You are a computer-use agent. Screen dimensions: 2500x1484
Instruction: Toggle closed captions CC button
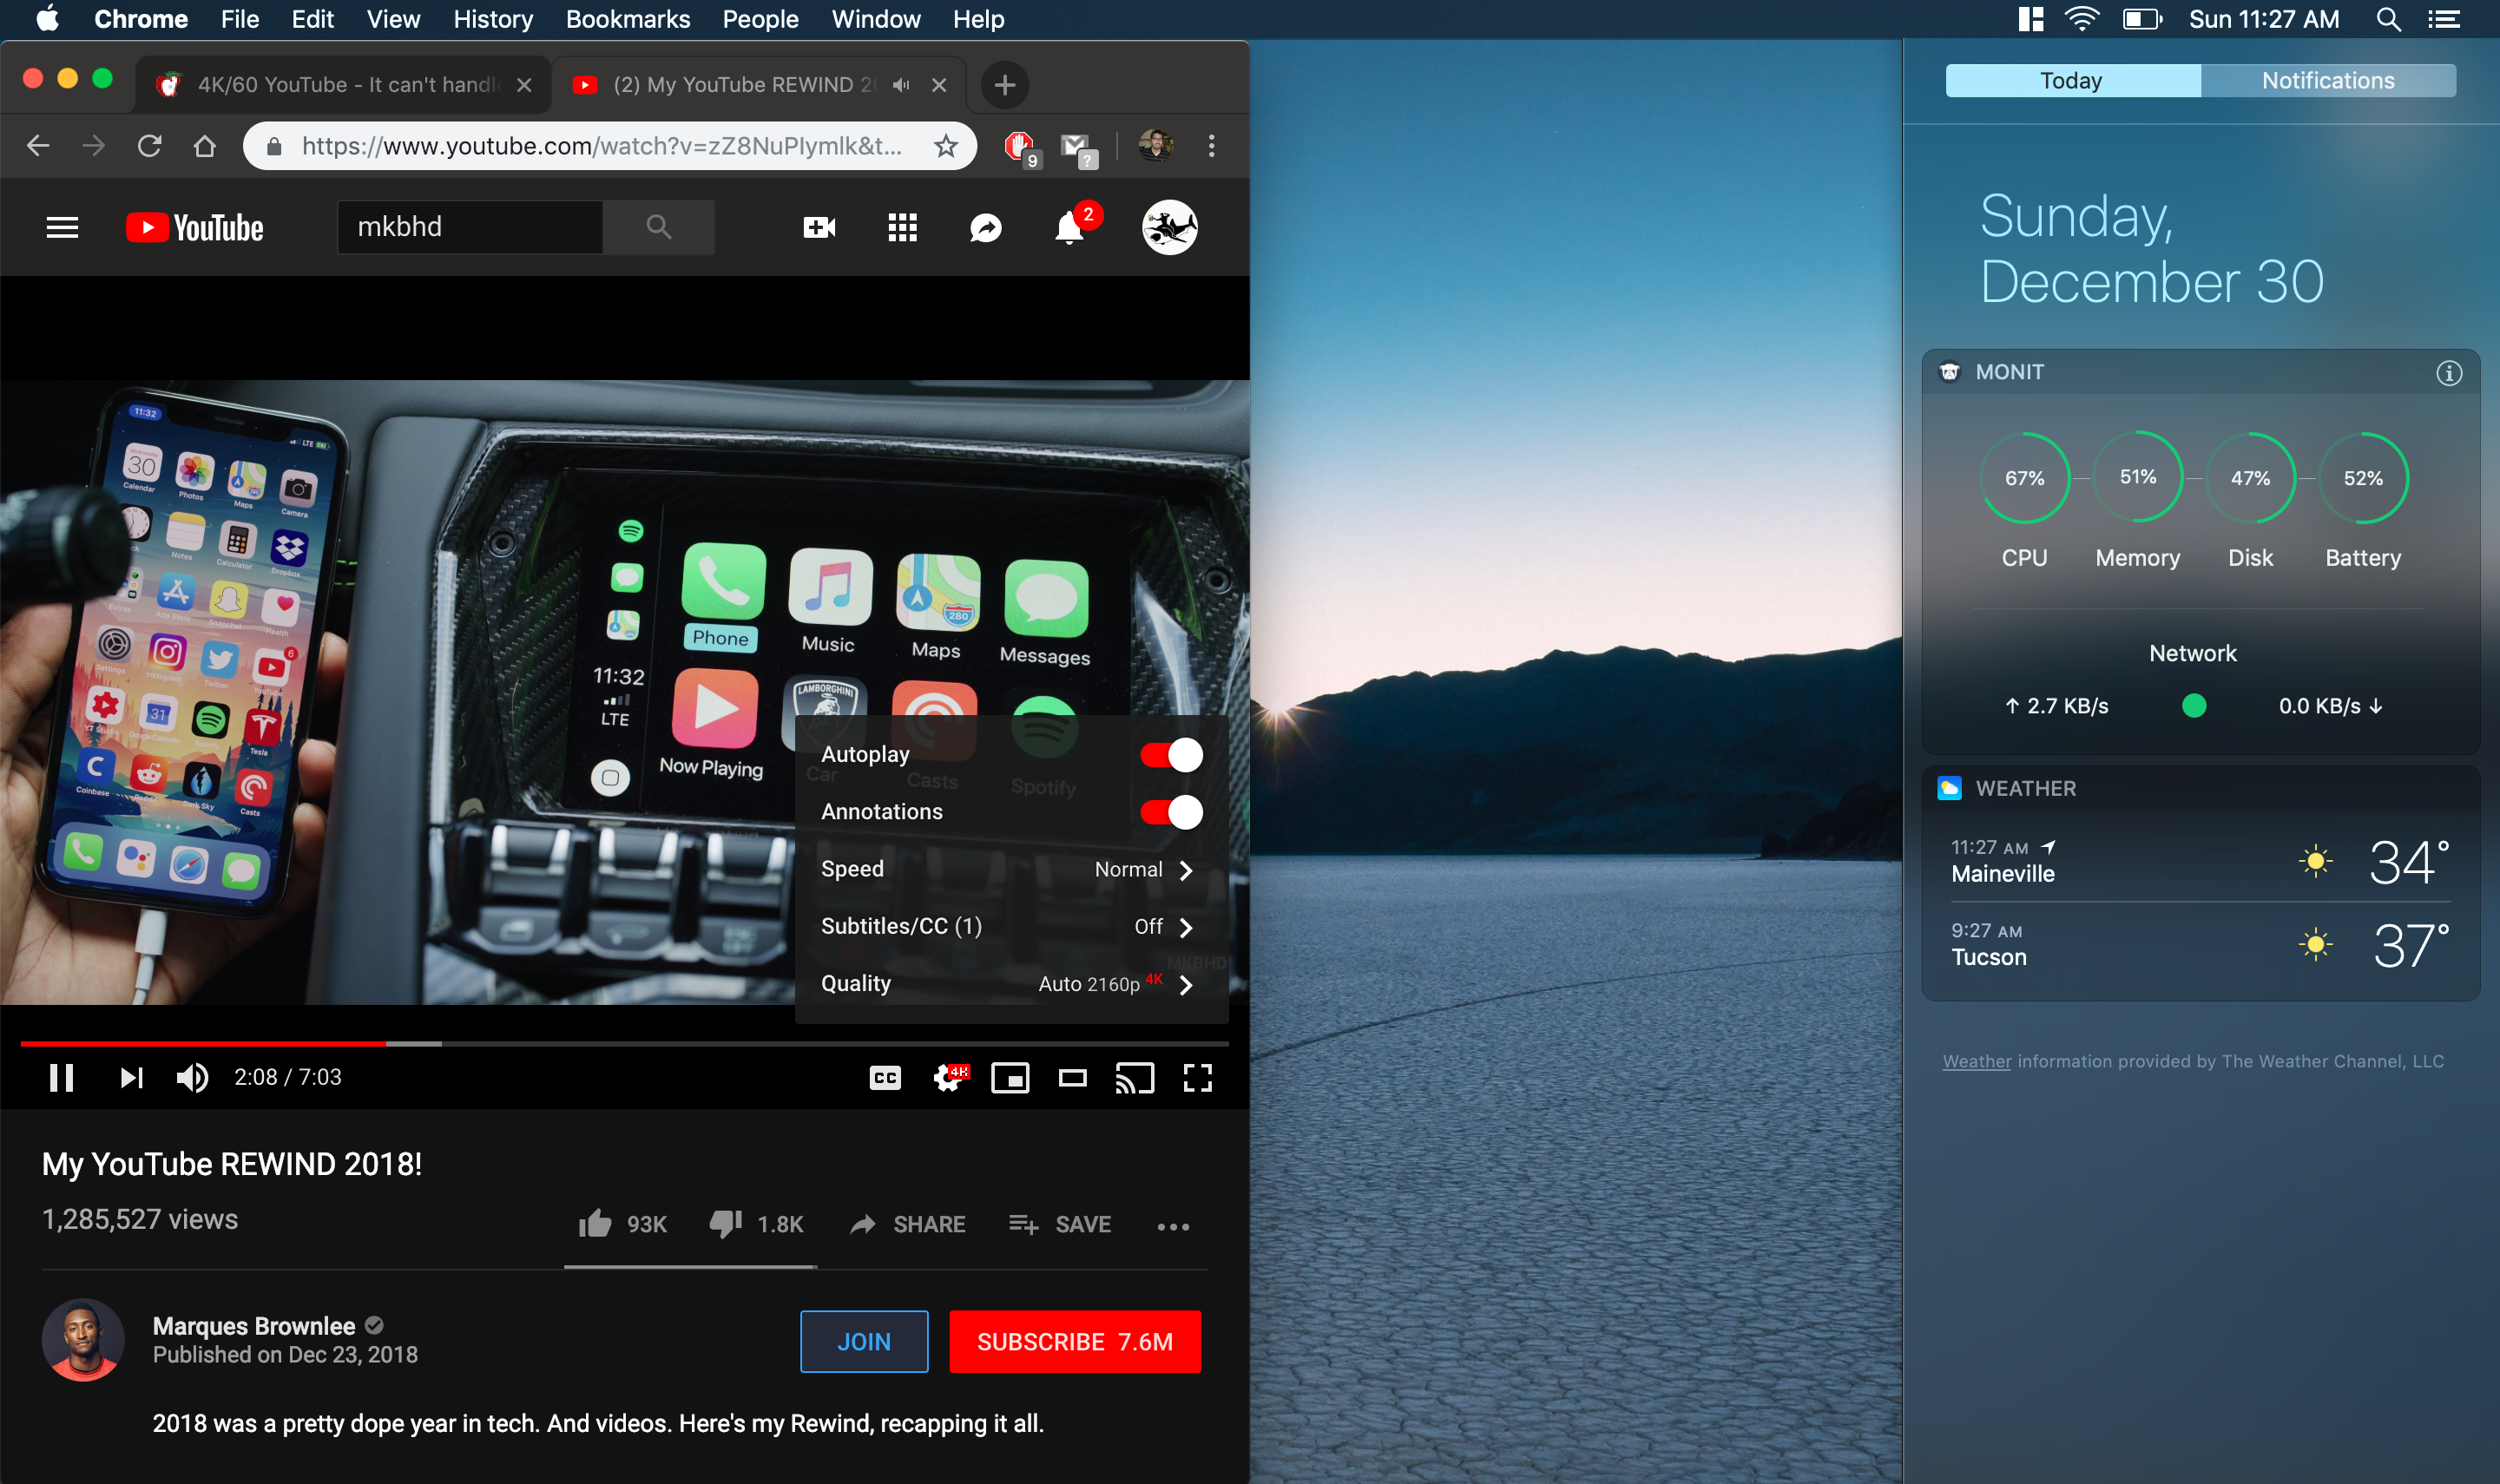tap(885, 1078)
